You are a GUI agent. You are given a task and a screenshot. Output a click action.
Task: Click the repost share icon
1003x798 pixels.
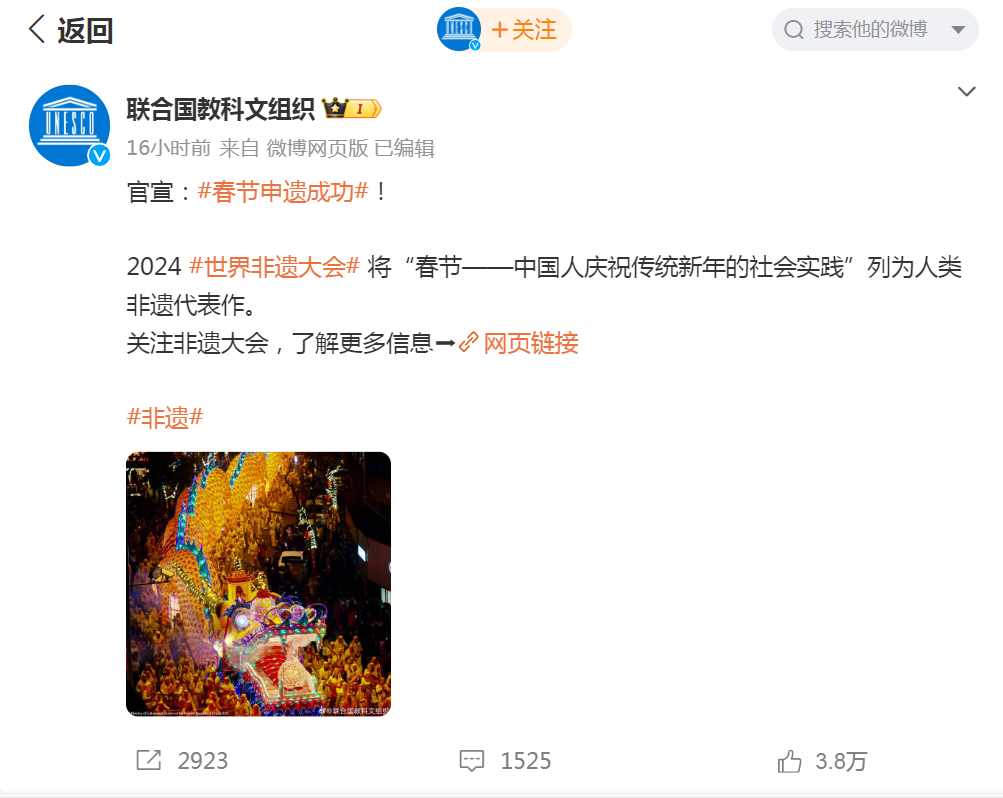point(149,760)
